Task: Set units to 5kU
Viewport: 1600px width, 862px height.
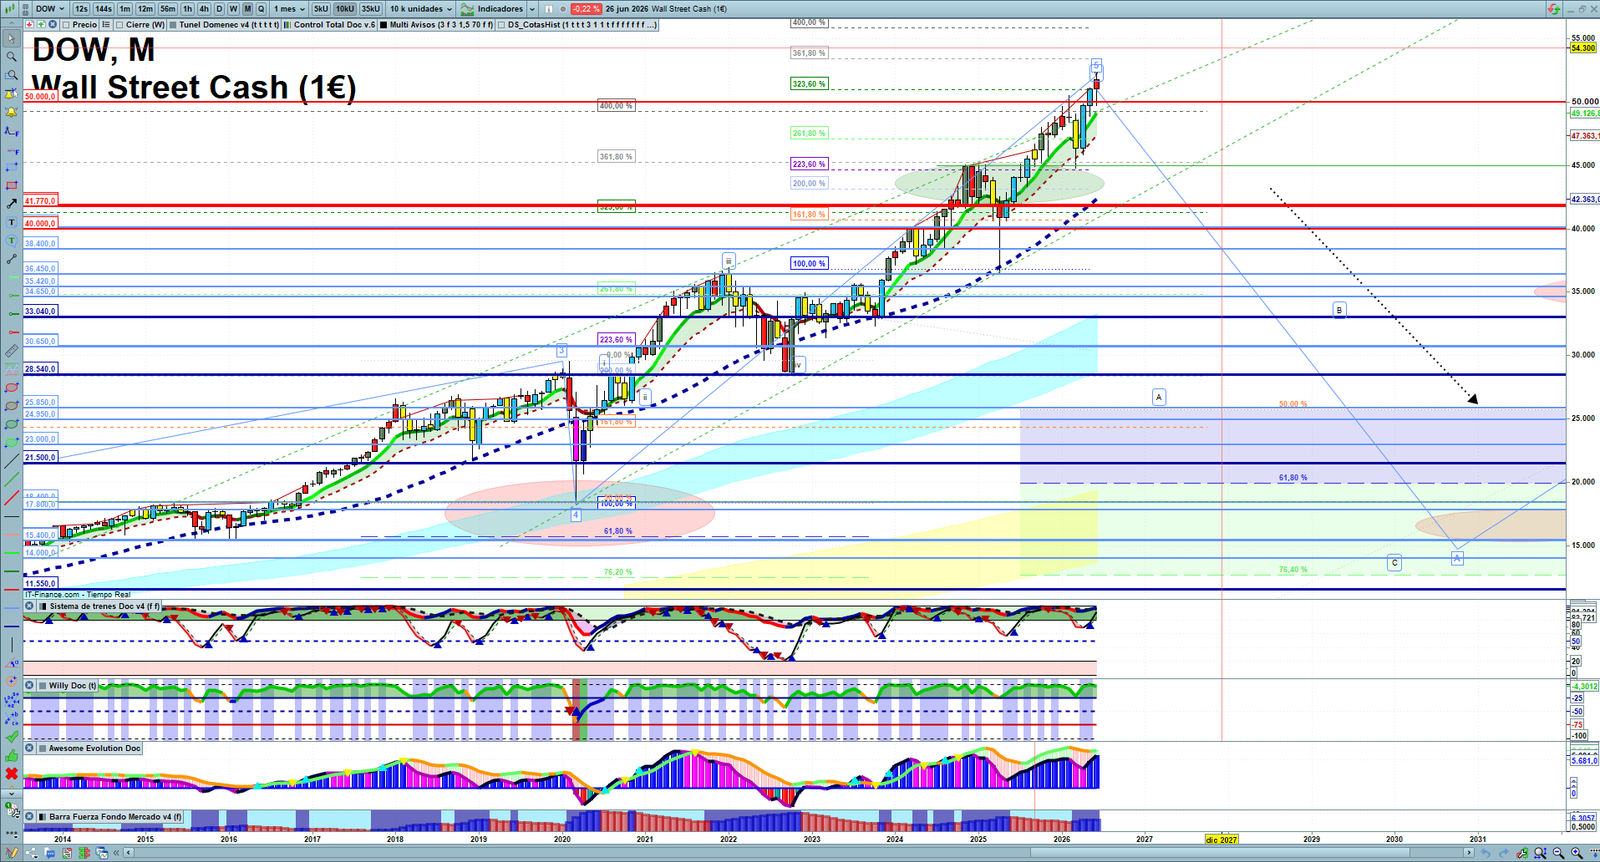Action: tap(321, 9)
